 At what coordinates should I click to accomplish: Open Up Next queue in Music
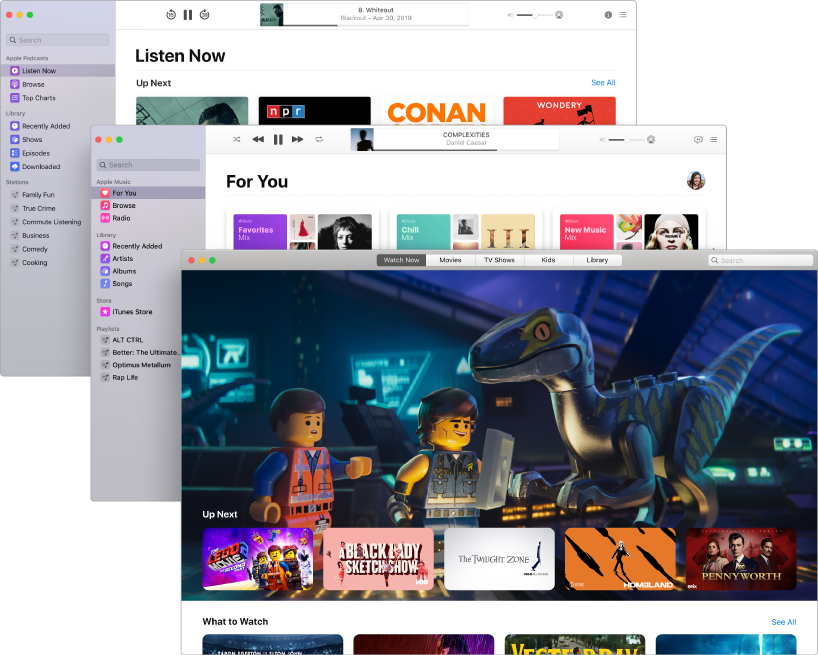pyautogui.click(x=713, y=139)
